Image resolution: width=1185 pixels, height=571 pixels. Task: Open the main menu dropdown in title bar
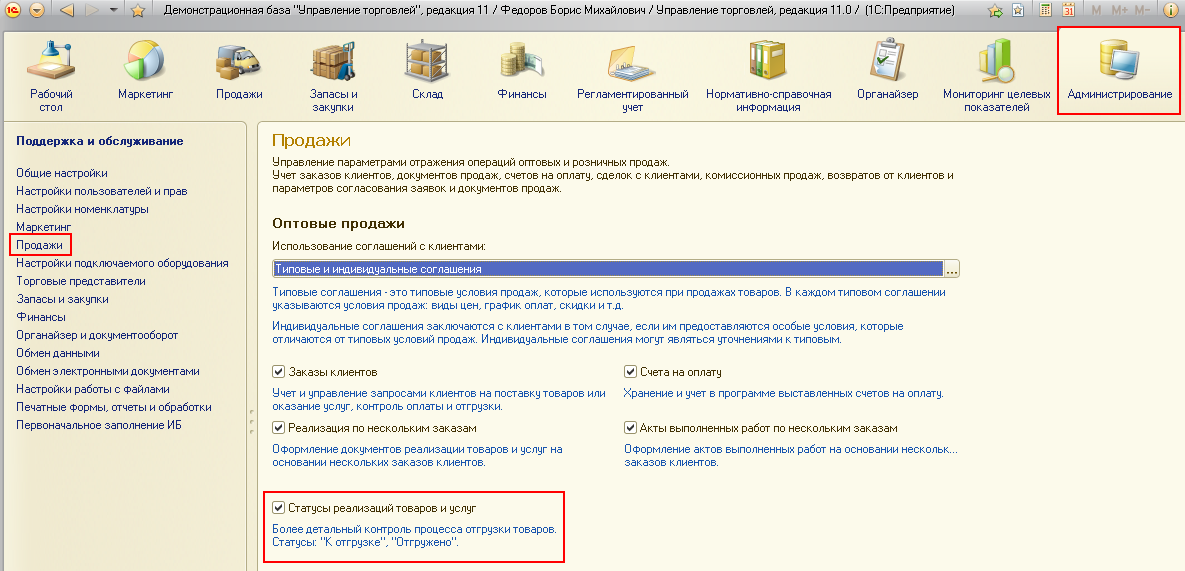(x=37, y=10)
